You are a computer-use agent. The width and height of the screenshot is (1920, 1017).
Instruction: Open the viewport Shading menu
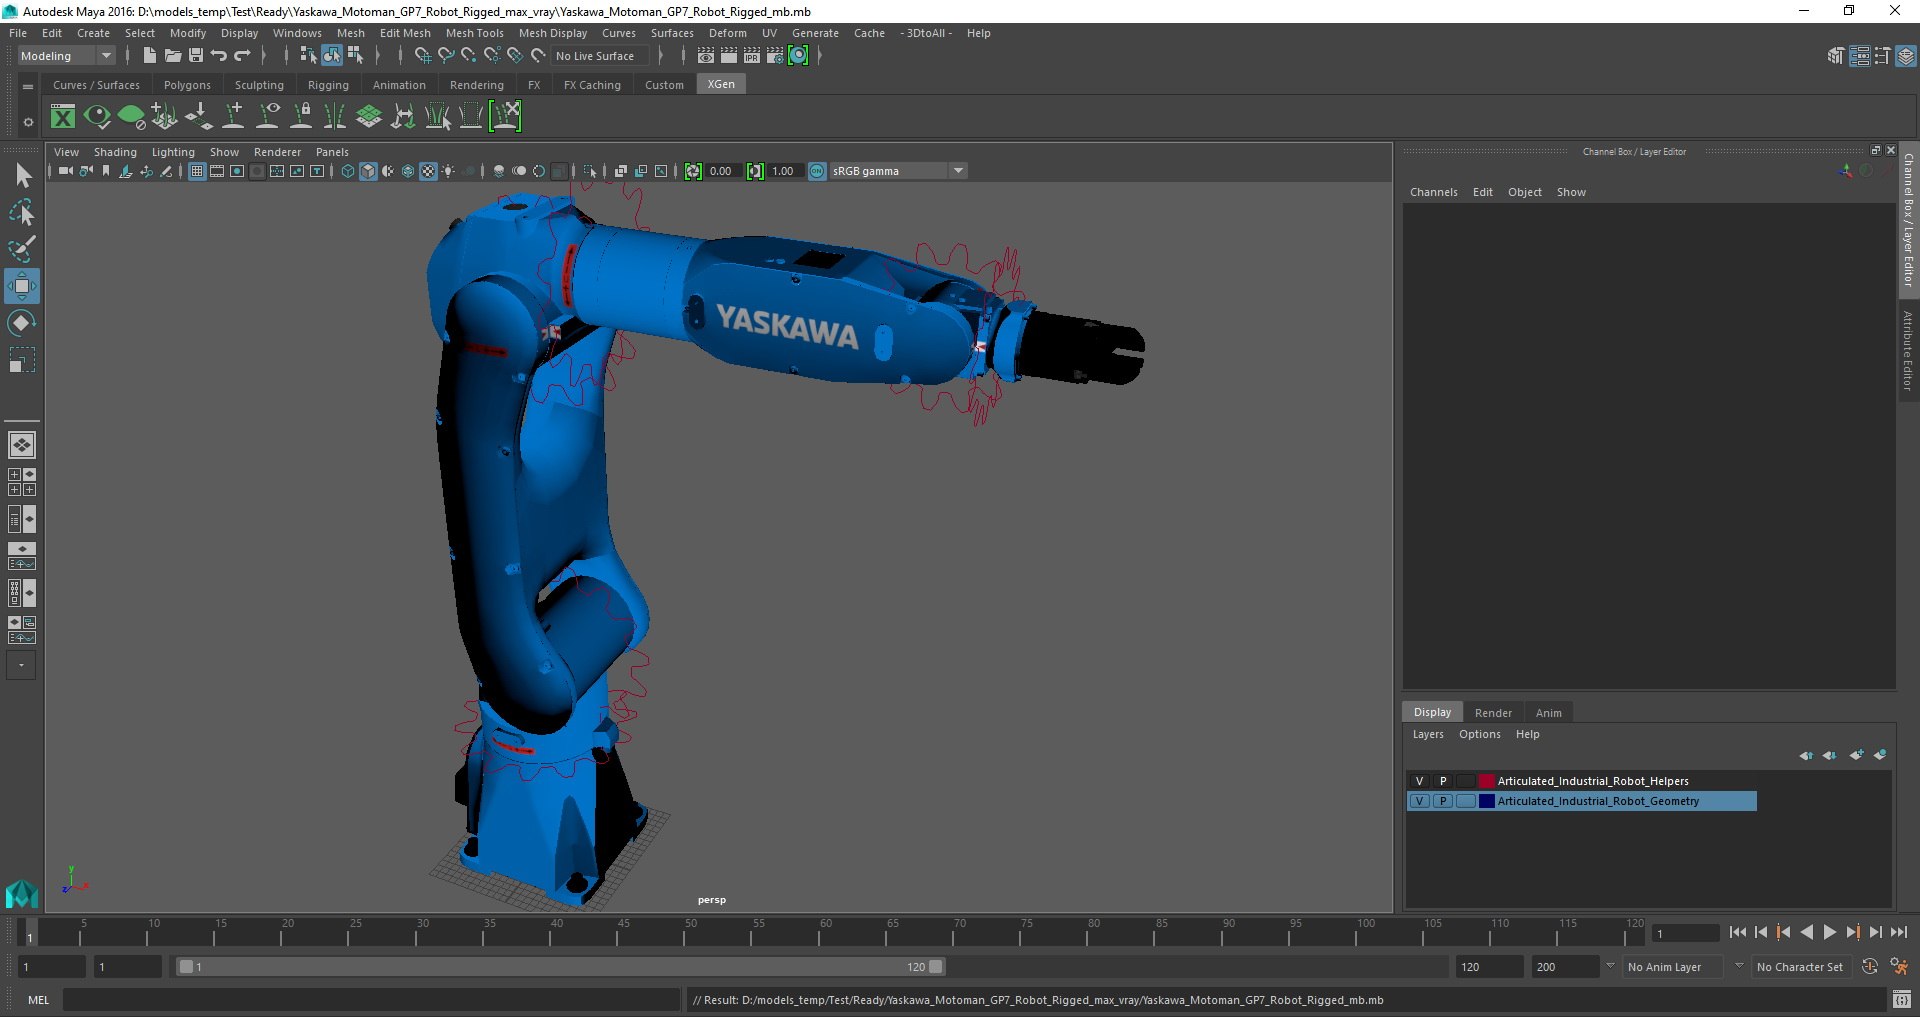[x=115, y=152]
